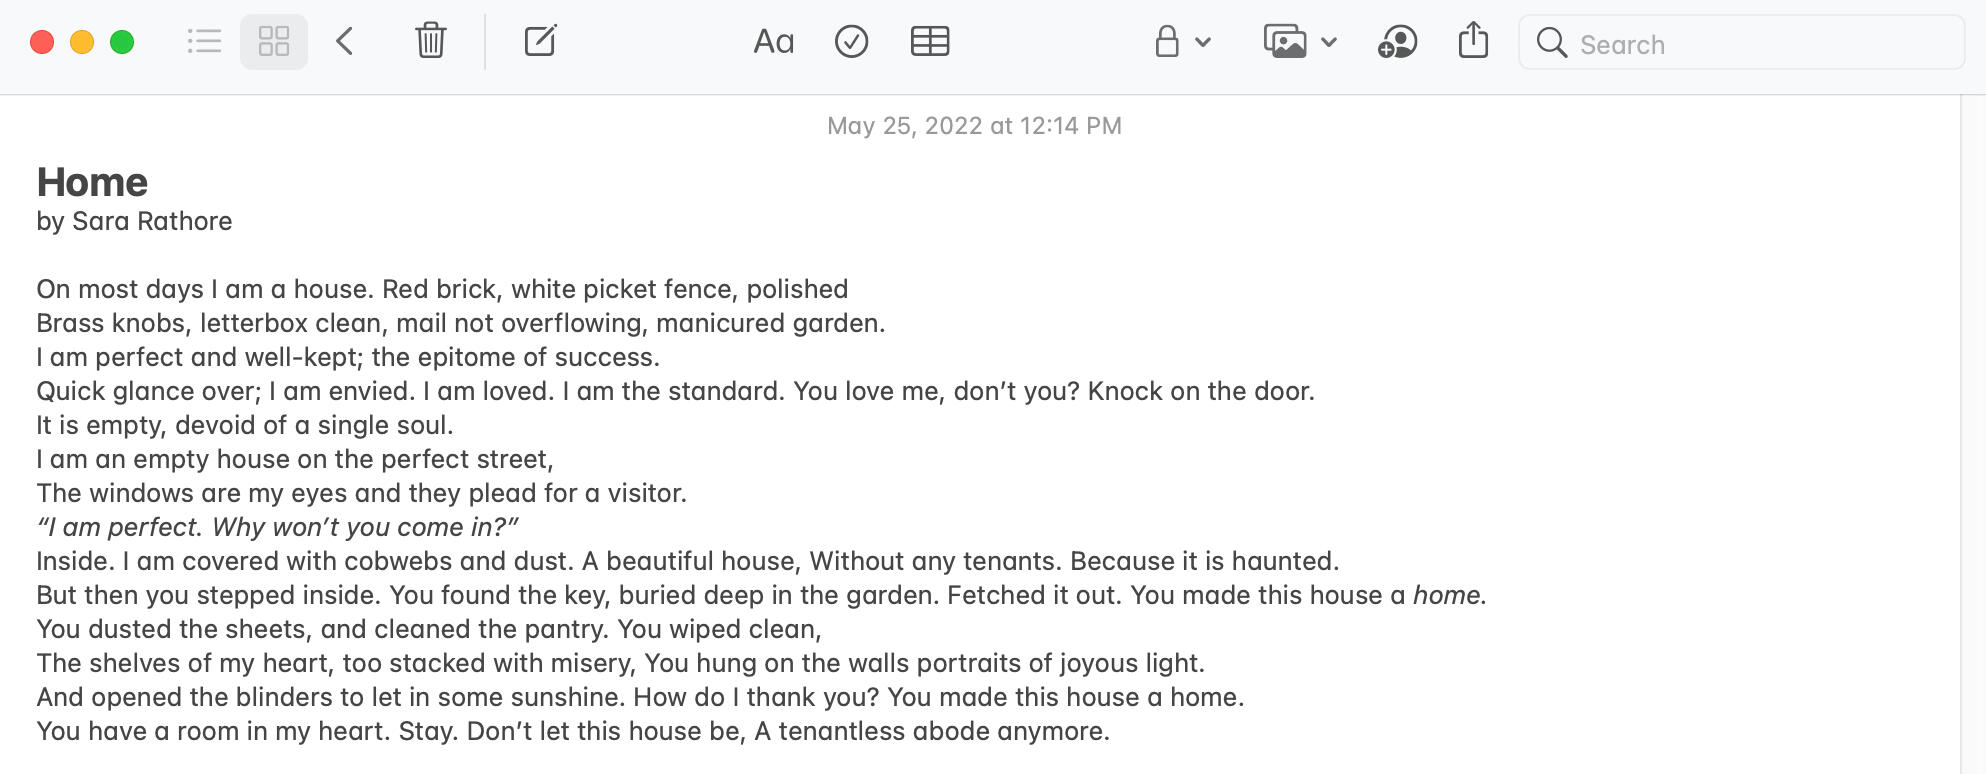Image resolution: width=1986 pixels, height=774 pixels.
Task: Expand the lock options chevron
Action: coord(1203,42)
